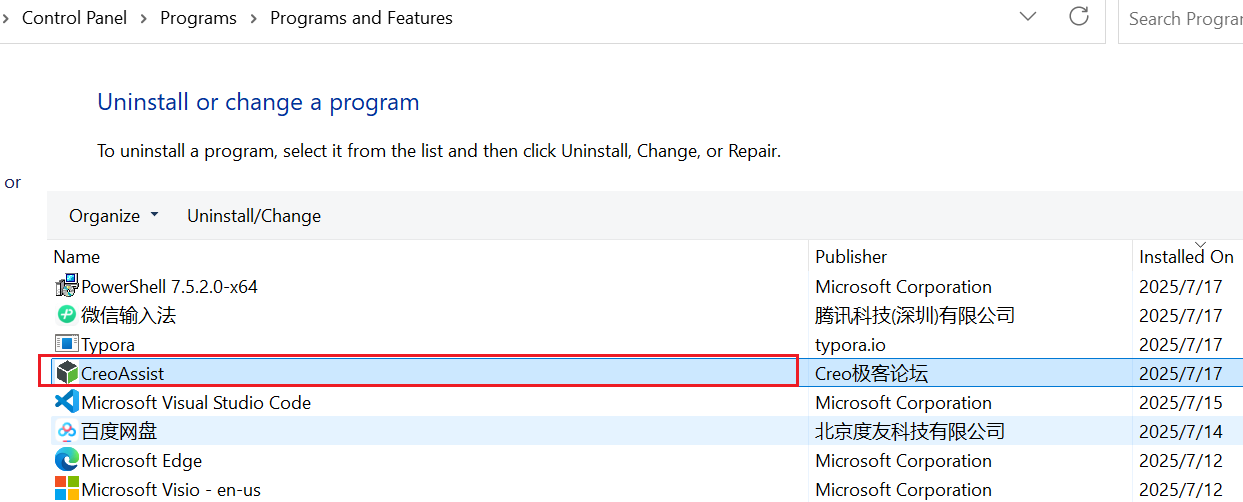Click the 百度网盘 program icon
This screenshot has height=502, width=1243.
coord(66,431)
